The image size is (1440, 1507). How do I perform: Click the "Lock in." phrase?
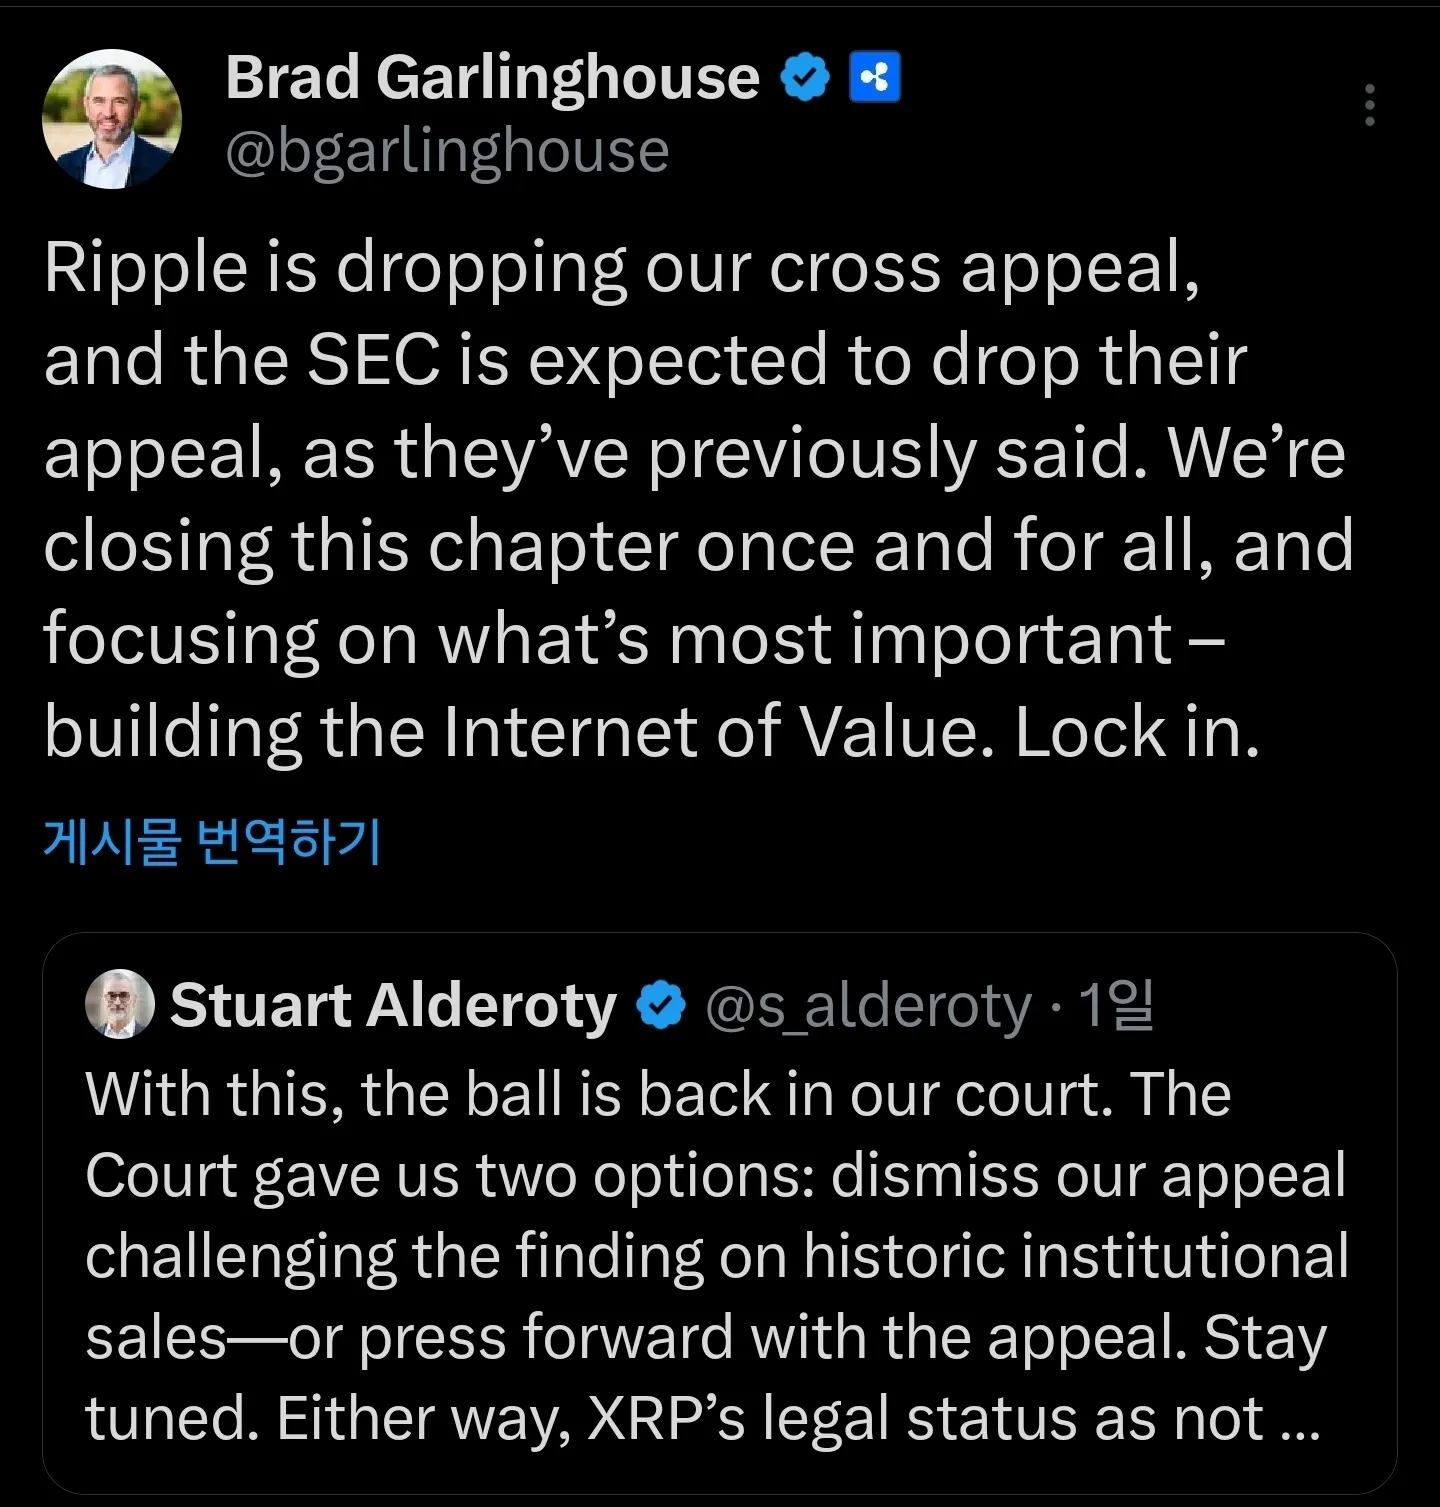tap(1137, 733)
